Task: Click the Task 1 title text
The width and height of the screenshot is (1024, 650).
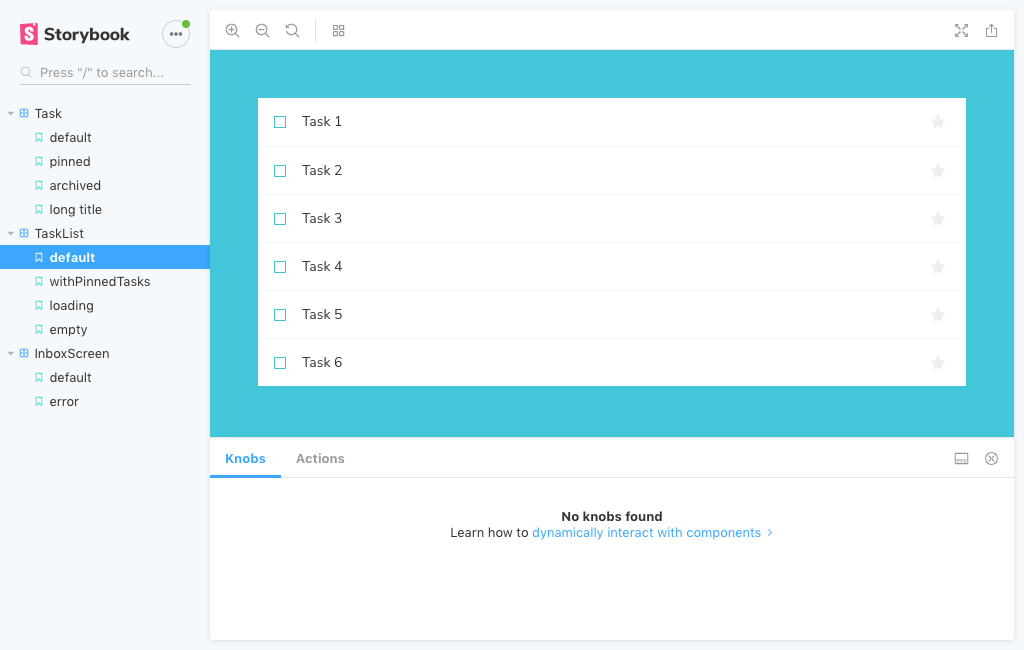Action: point(322,122)
